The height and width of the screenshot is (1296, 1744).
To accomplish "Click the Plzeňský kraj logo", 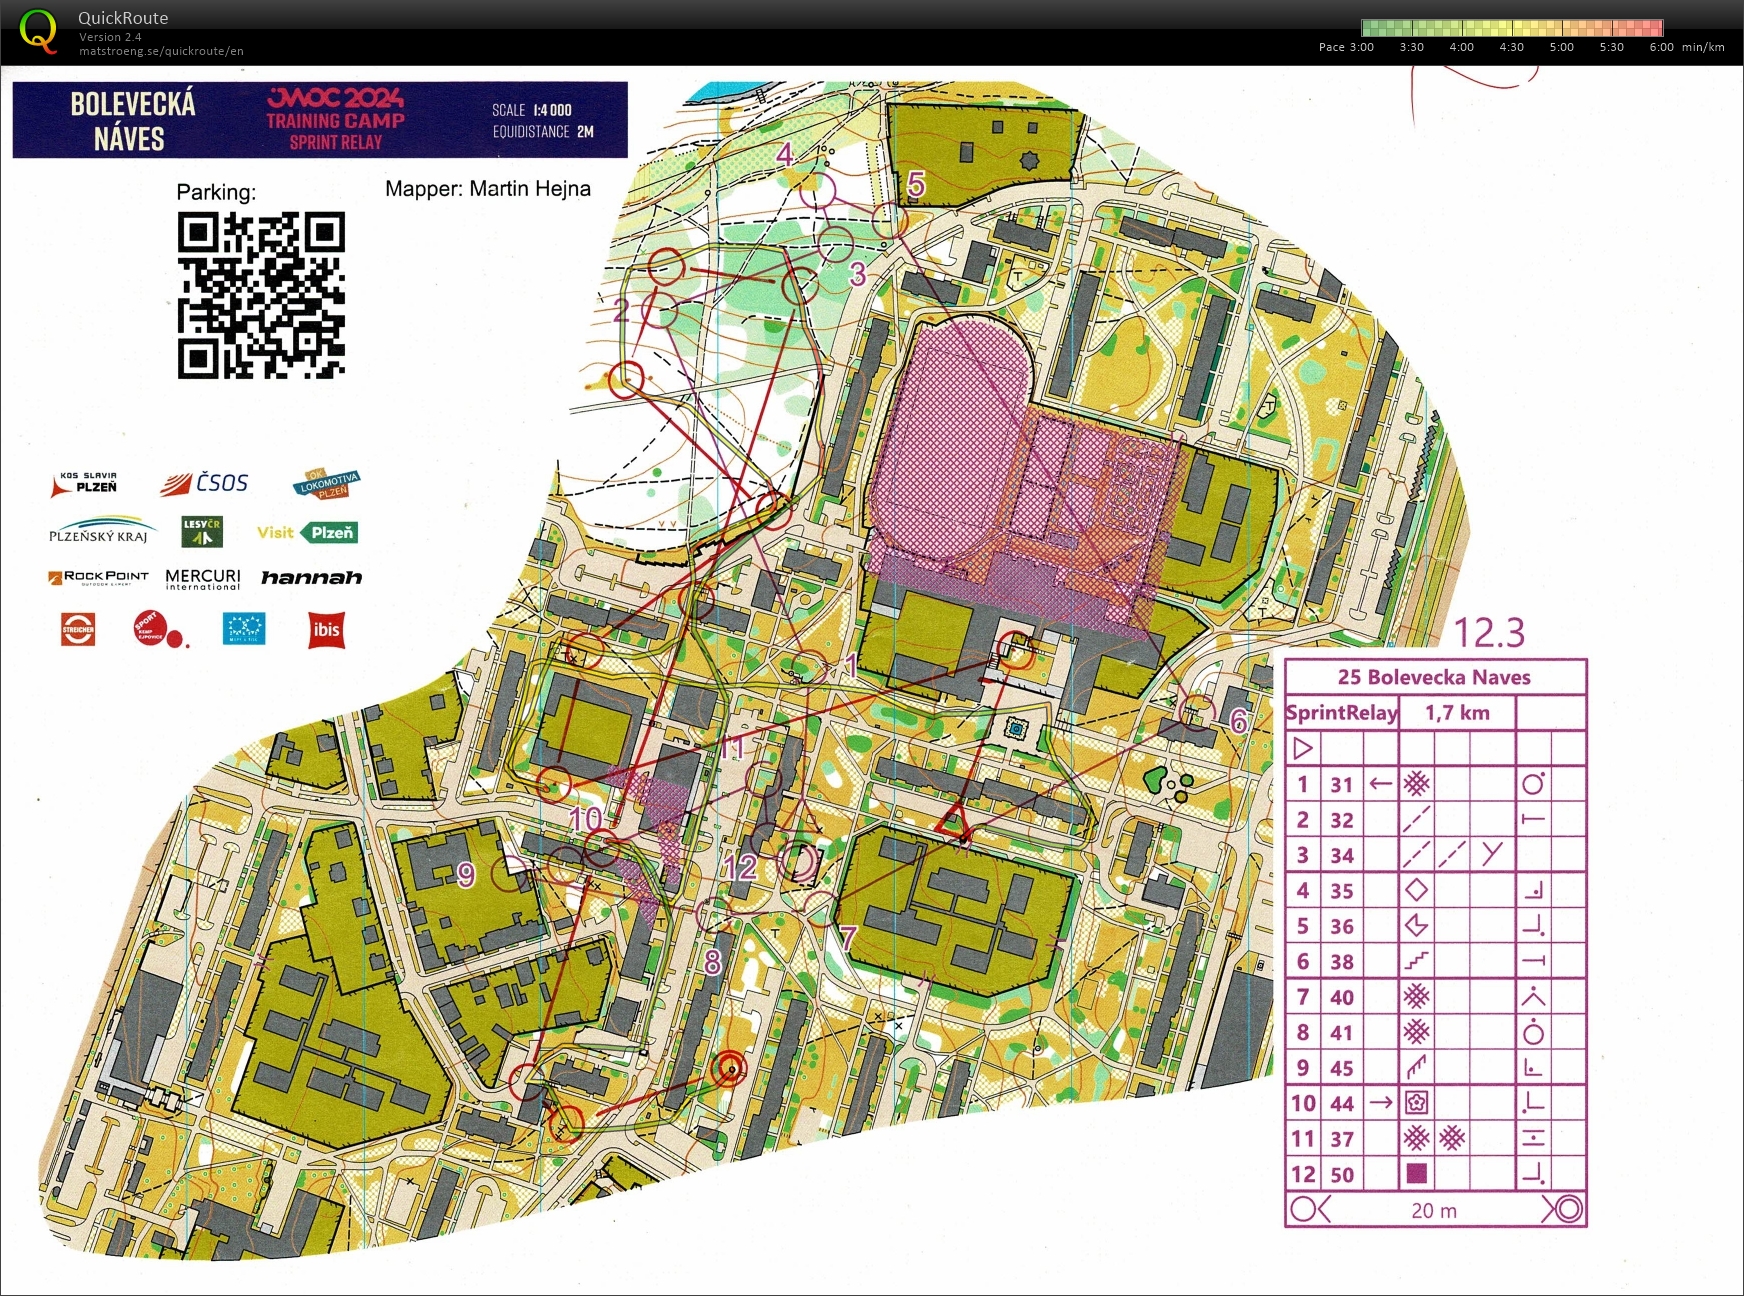I will (100, 530).
